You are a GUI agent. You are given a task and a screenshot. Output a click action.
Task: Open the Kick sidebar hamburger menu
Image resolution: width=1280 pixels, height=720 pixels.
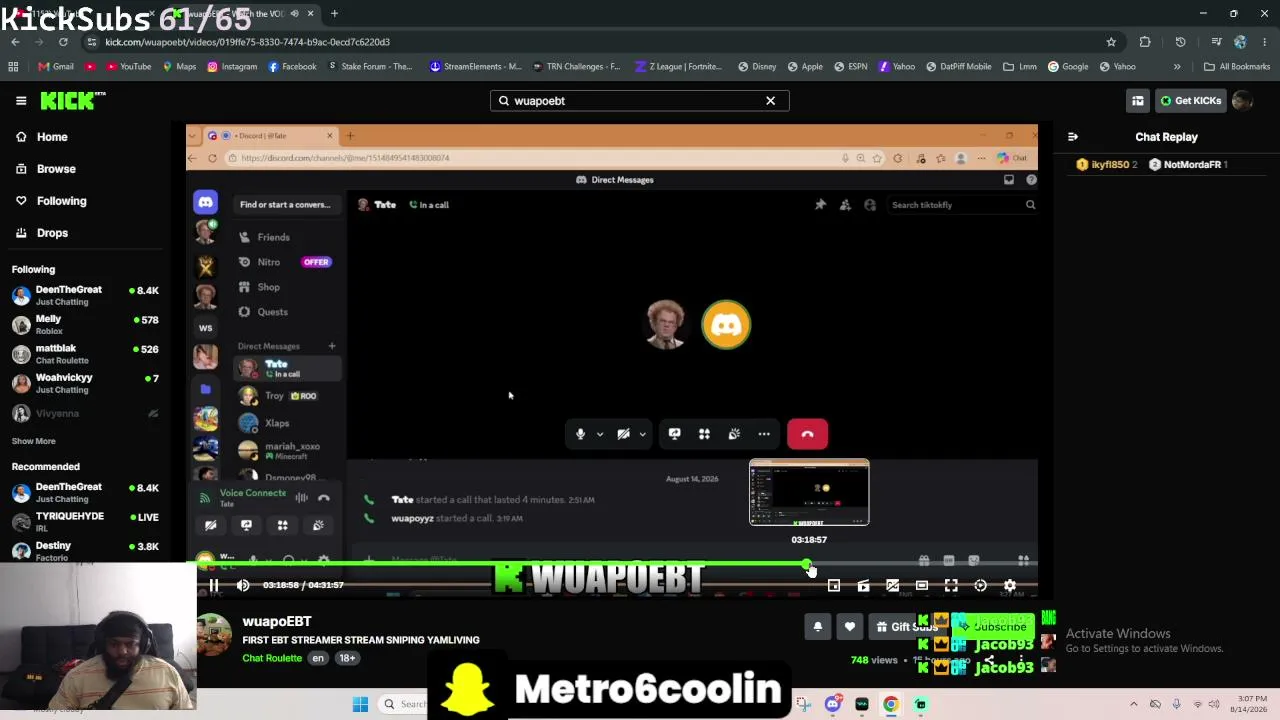click(x=21, y=100)
